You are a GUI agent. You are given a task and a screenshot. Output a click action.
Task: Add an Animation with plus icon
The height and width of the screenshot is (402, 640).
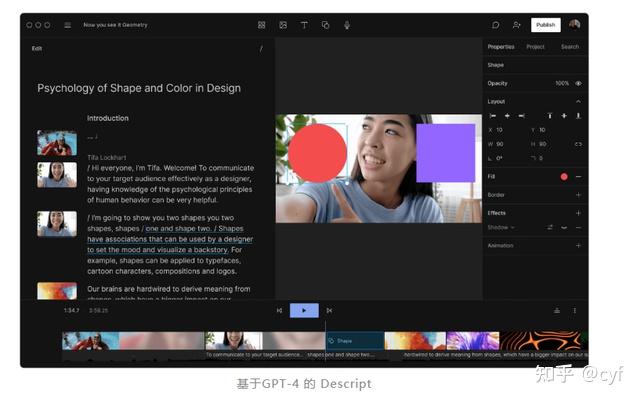click(x=578, y=246)
